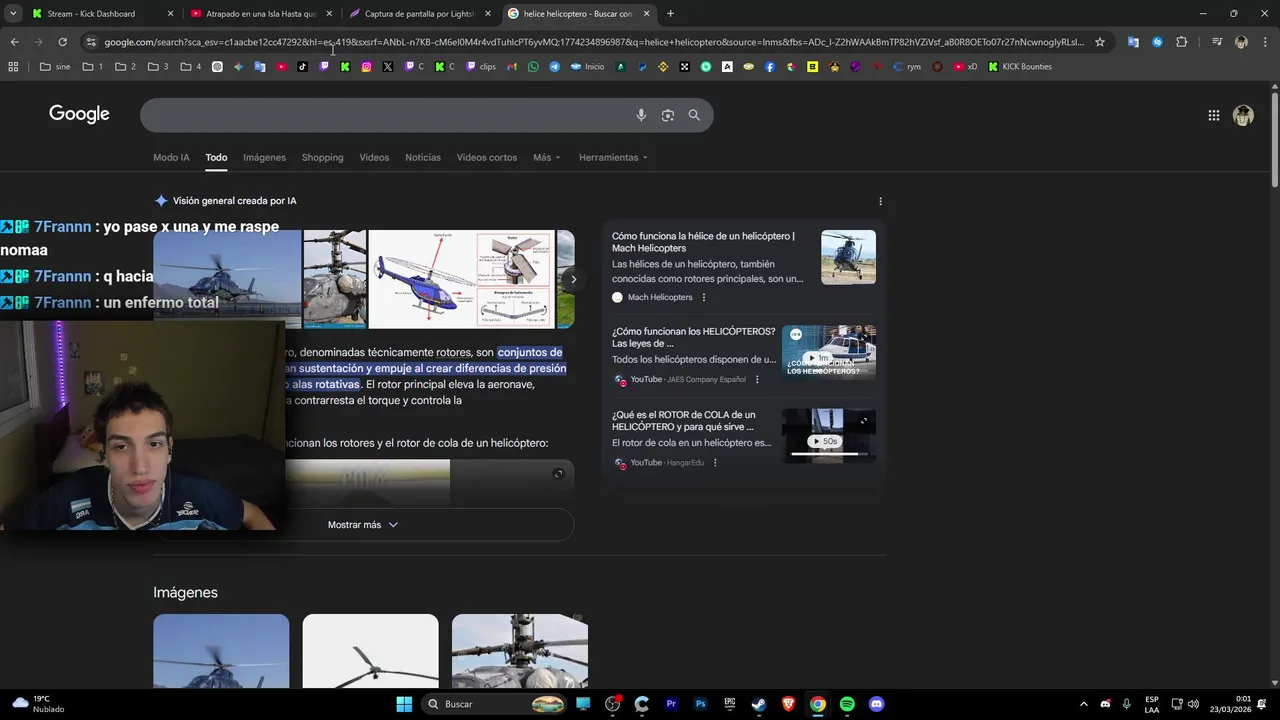Open 'Cómo funciona la hélice de un helicóptero' link
This screenshot has height=720, width=1280.
click(x=703, y=242)
